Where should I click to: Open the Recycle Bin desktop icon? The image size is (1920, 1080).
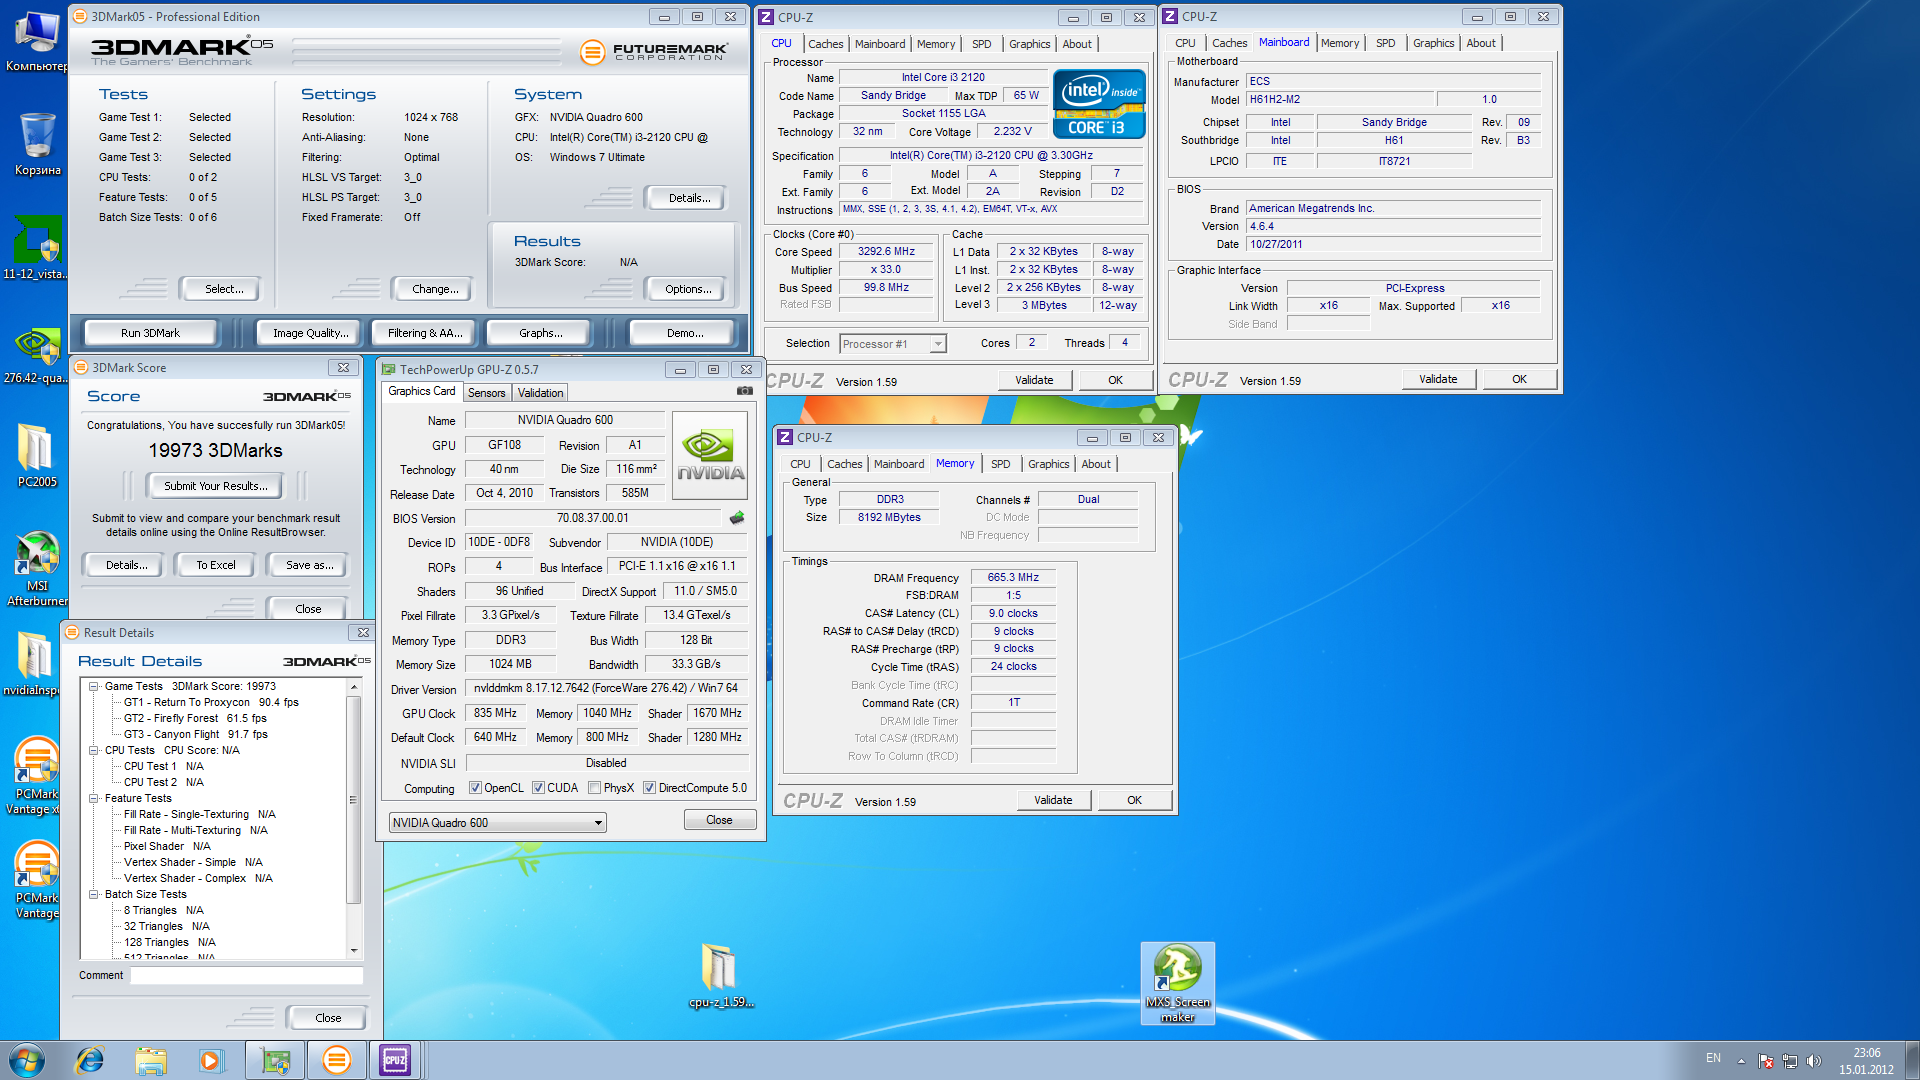pos(37,144)
